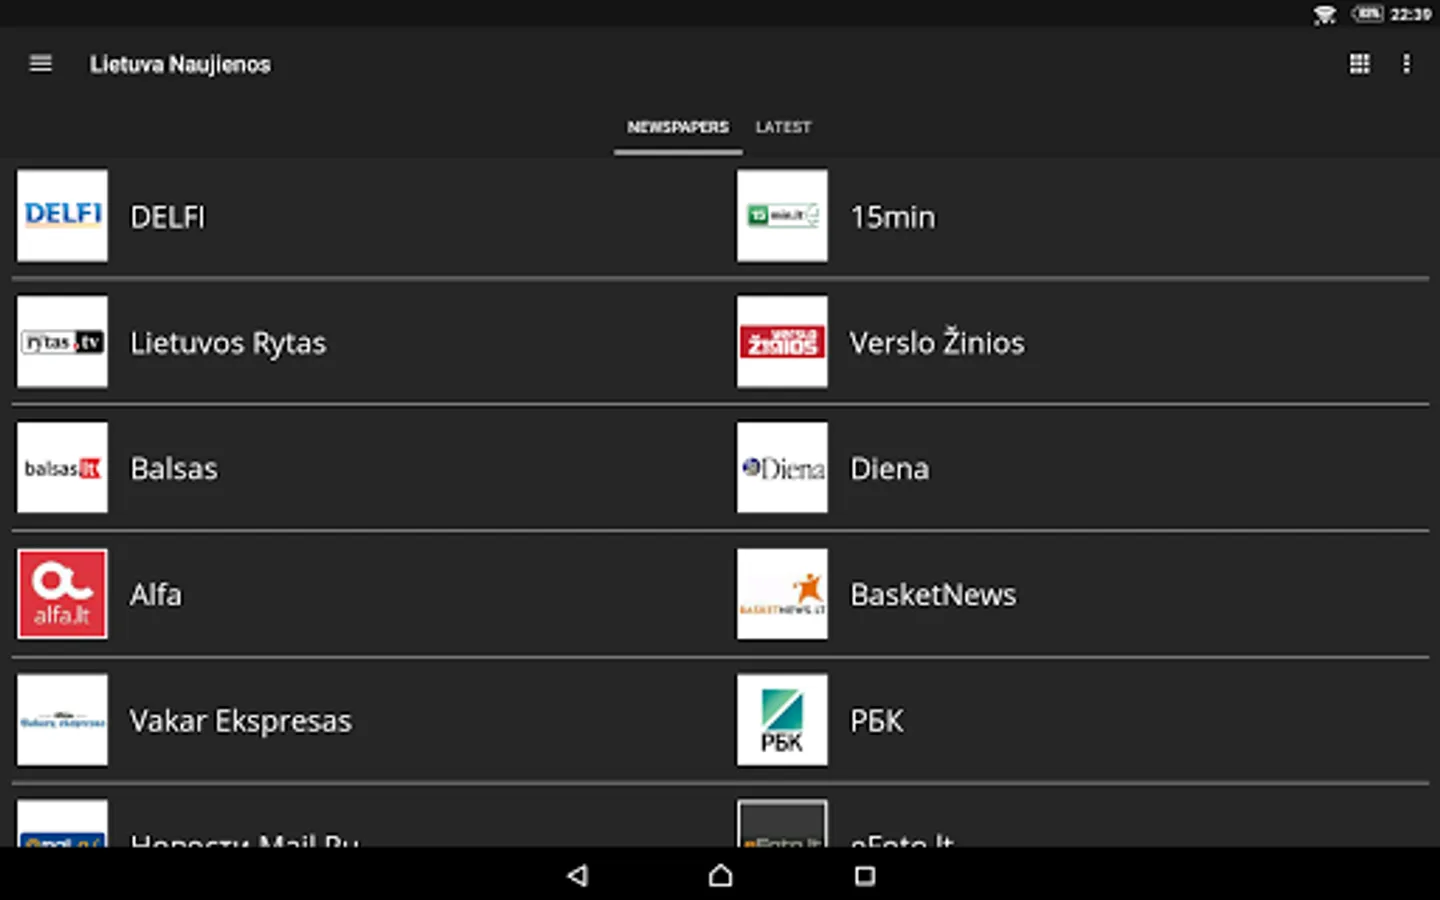
Task: Open Diena newspaper name
Action: coord(889,469)
